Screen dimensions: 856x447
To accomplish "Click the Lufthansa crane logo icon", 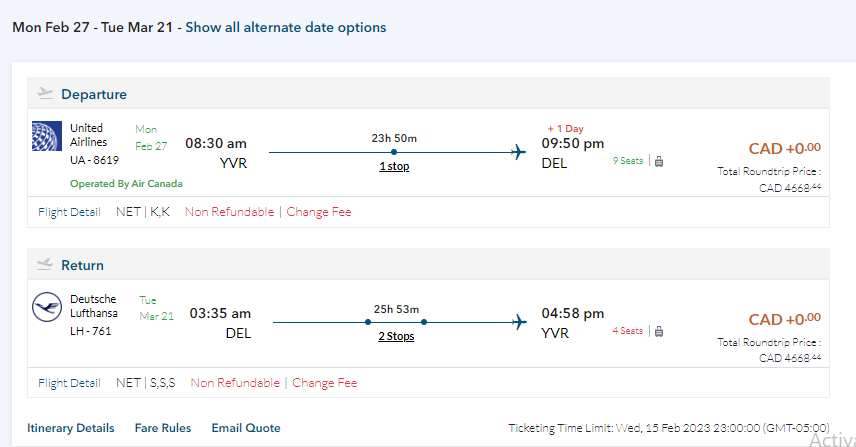I will (x=47, y=307).
